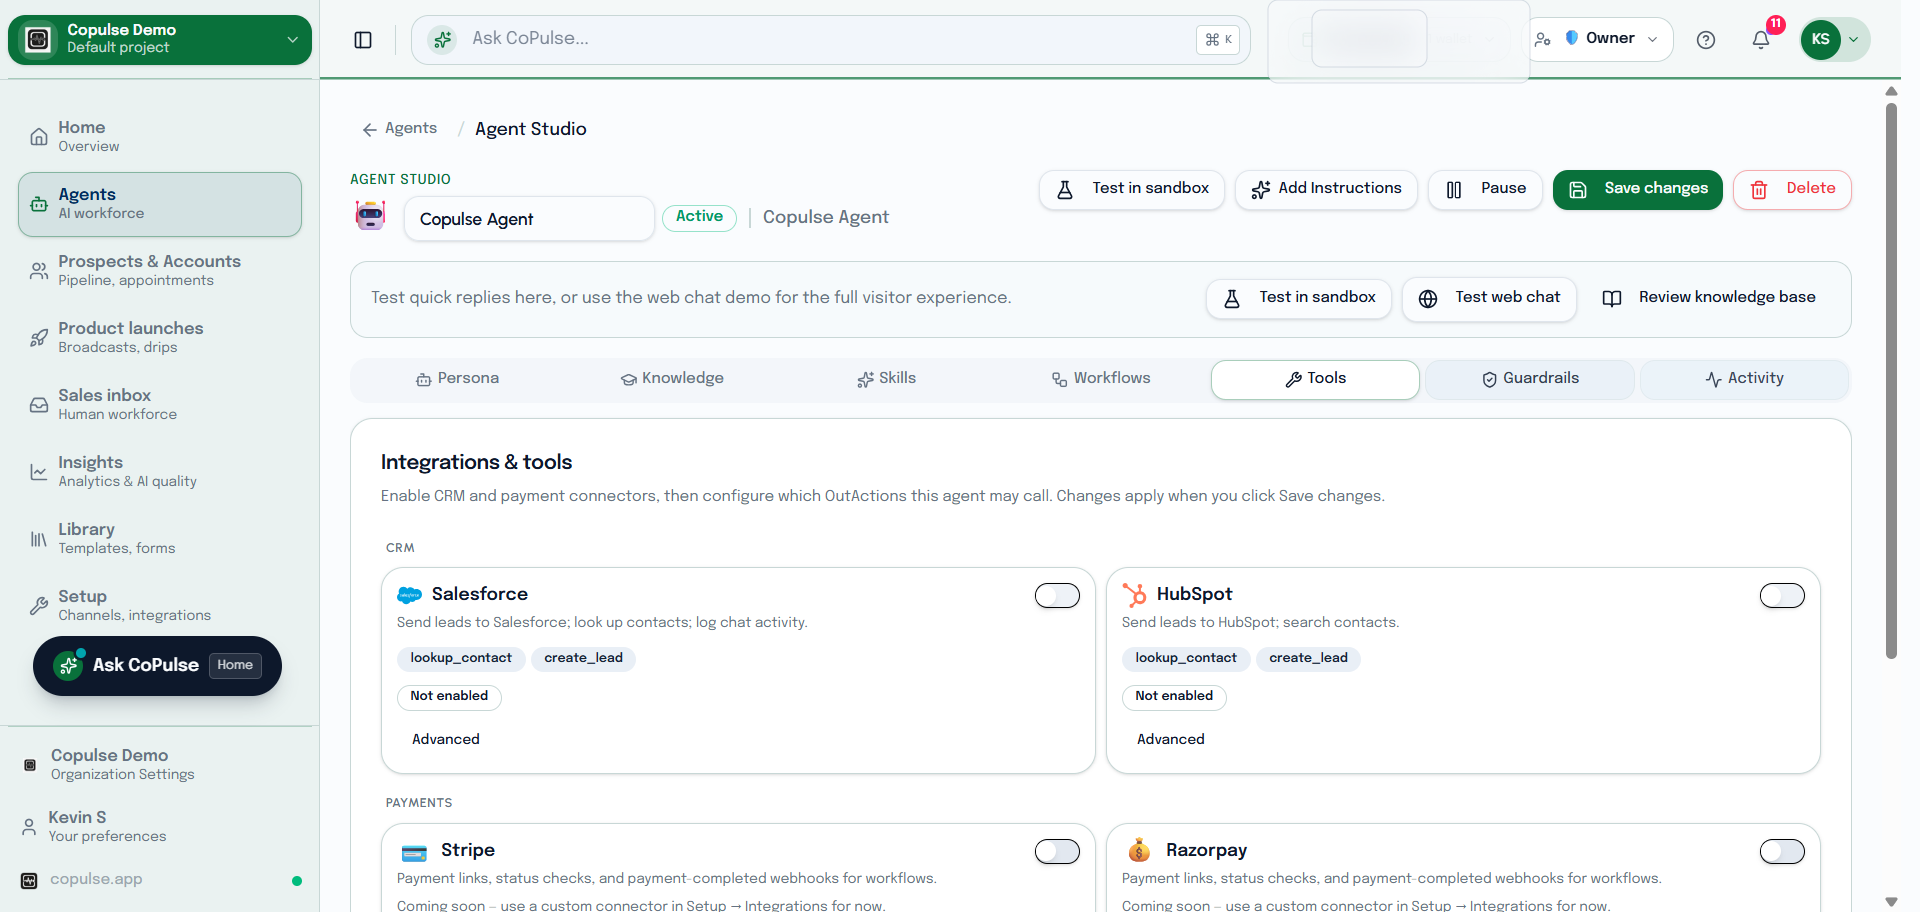
Task: Click the Copulse Agent robot avatar
Action: 371,215
